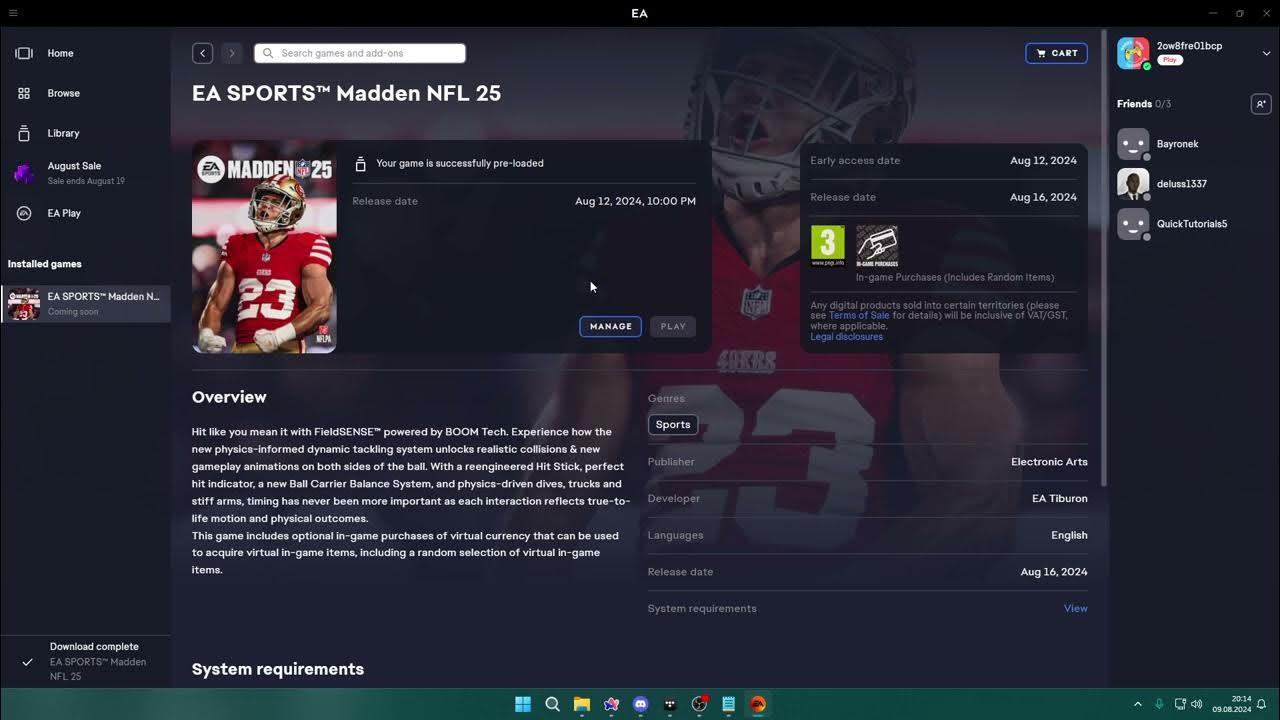Click the microphone tray icon
The width and height of the screenshot is (1280, 720).
(x=1159, y=704)
